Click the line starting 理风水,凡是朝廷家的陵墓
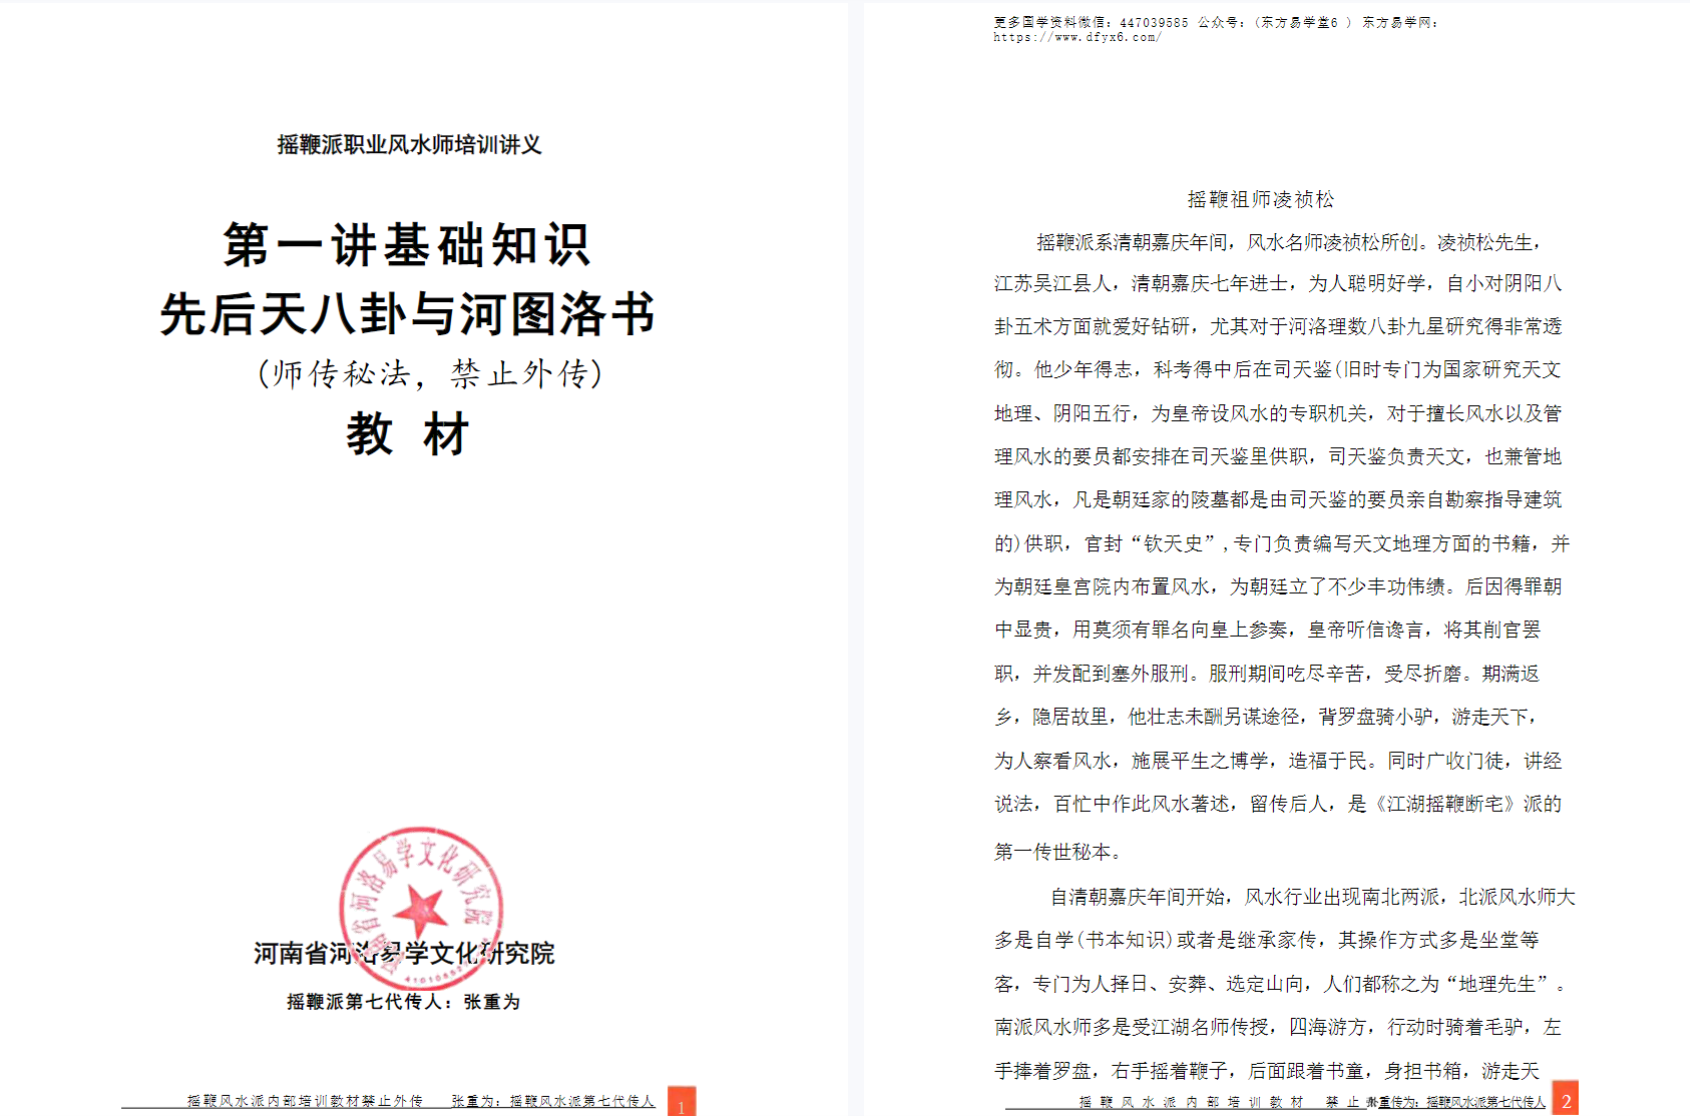The image size is (1690, 1116). click(x=1278, y=500)
